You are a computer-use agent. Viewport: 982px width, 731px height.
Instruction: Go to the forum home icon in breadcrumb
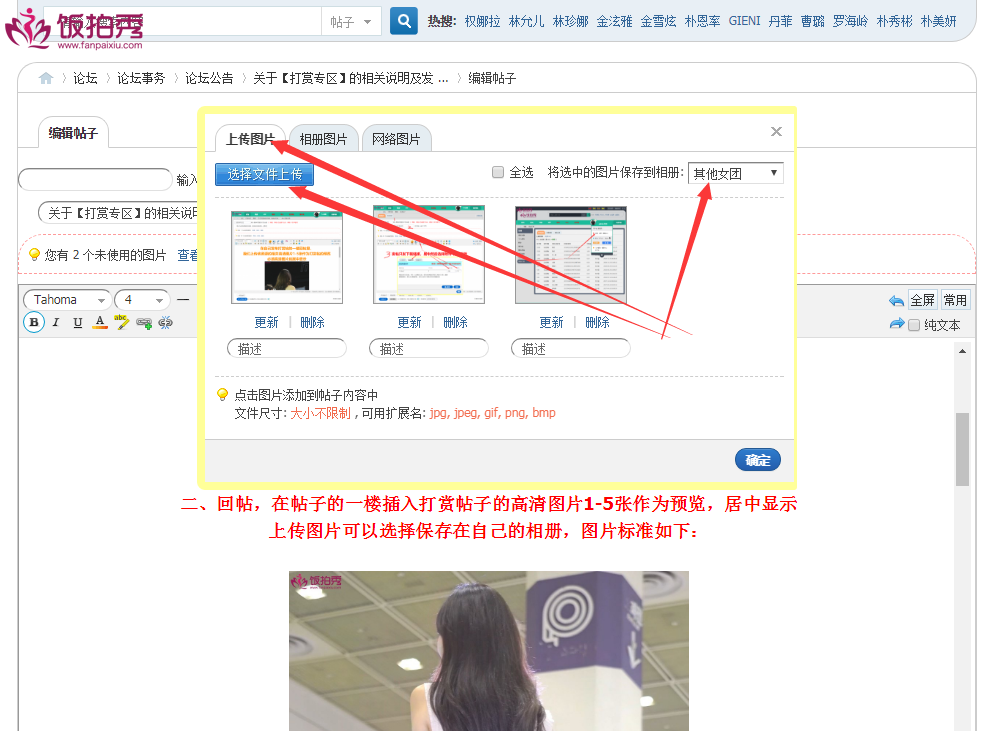(46, 78)
